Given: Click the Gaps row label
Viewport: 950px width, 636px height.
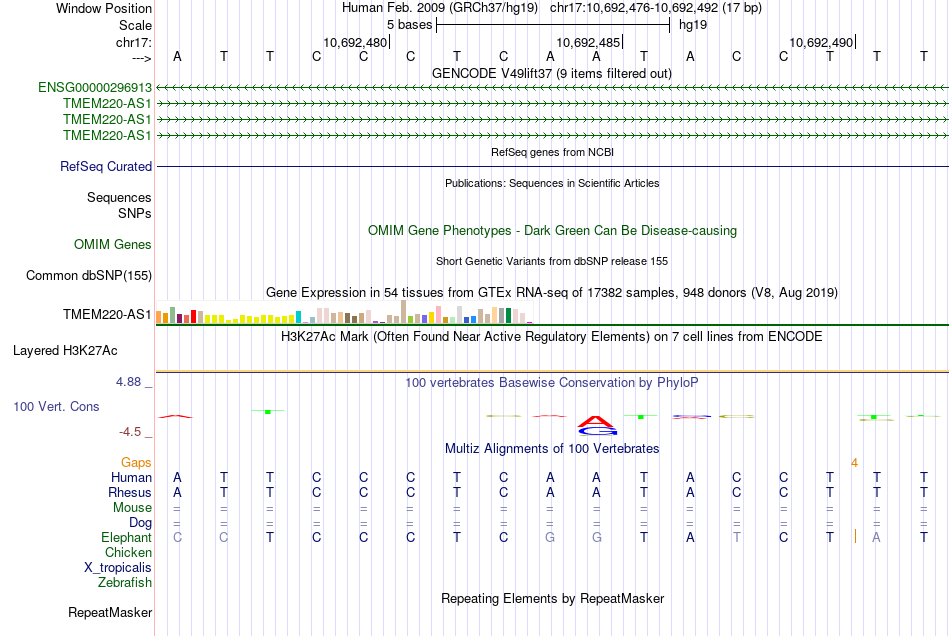Looking at the screenshot, I should pos(136,463).
